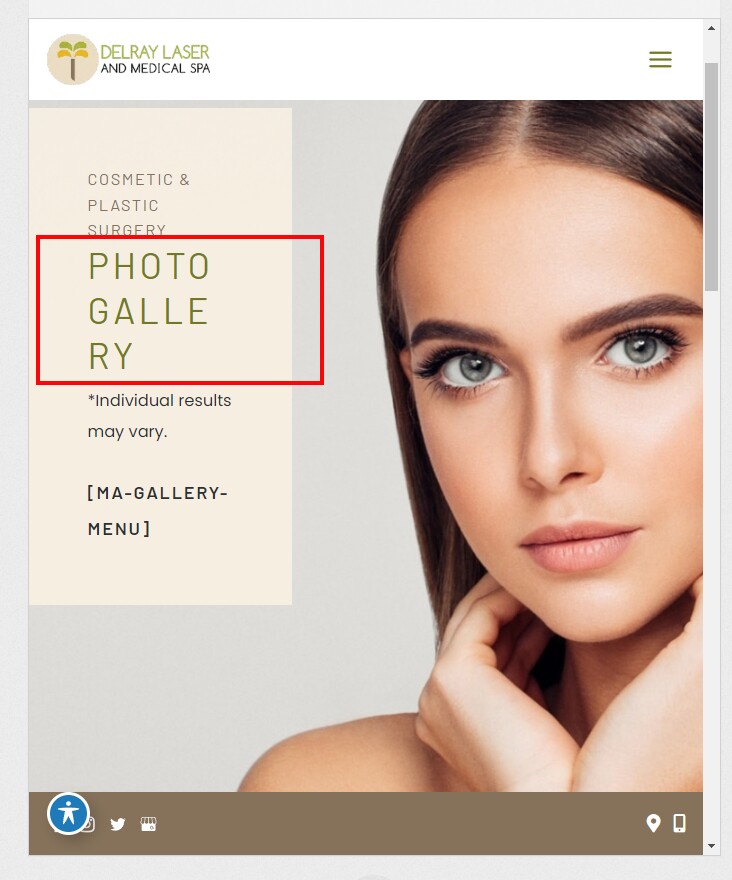Click the Photo Gallery heading
The image size is (732, 880).
point(149,310)
